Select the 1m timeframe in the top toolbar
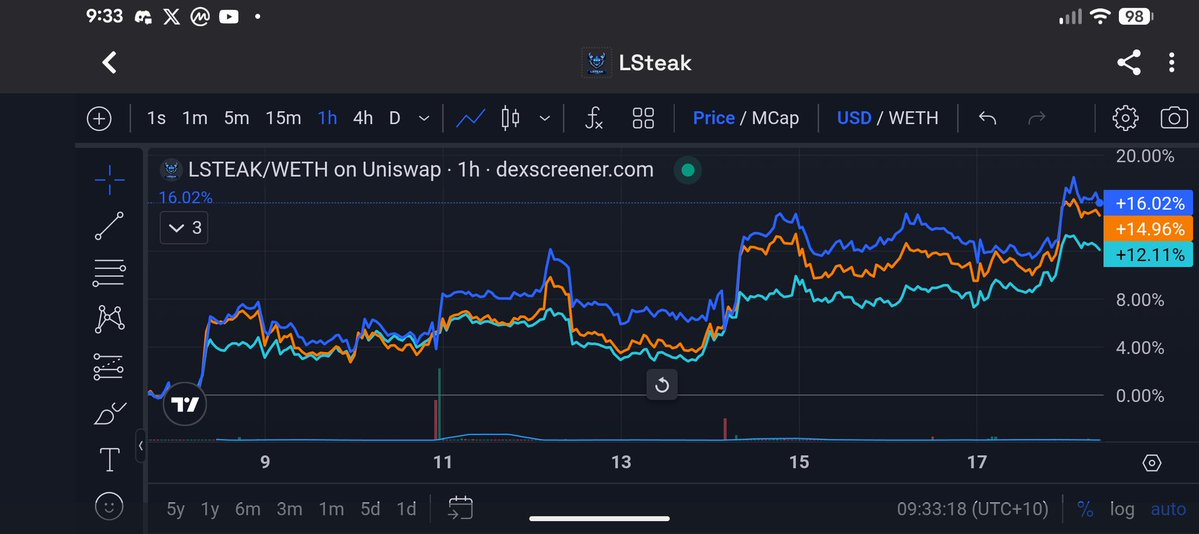The image size is (1199, 534). [x=195, y=119]
